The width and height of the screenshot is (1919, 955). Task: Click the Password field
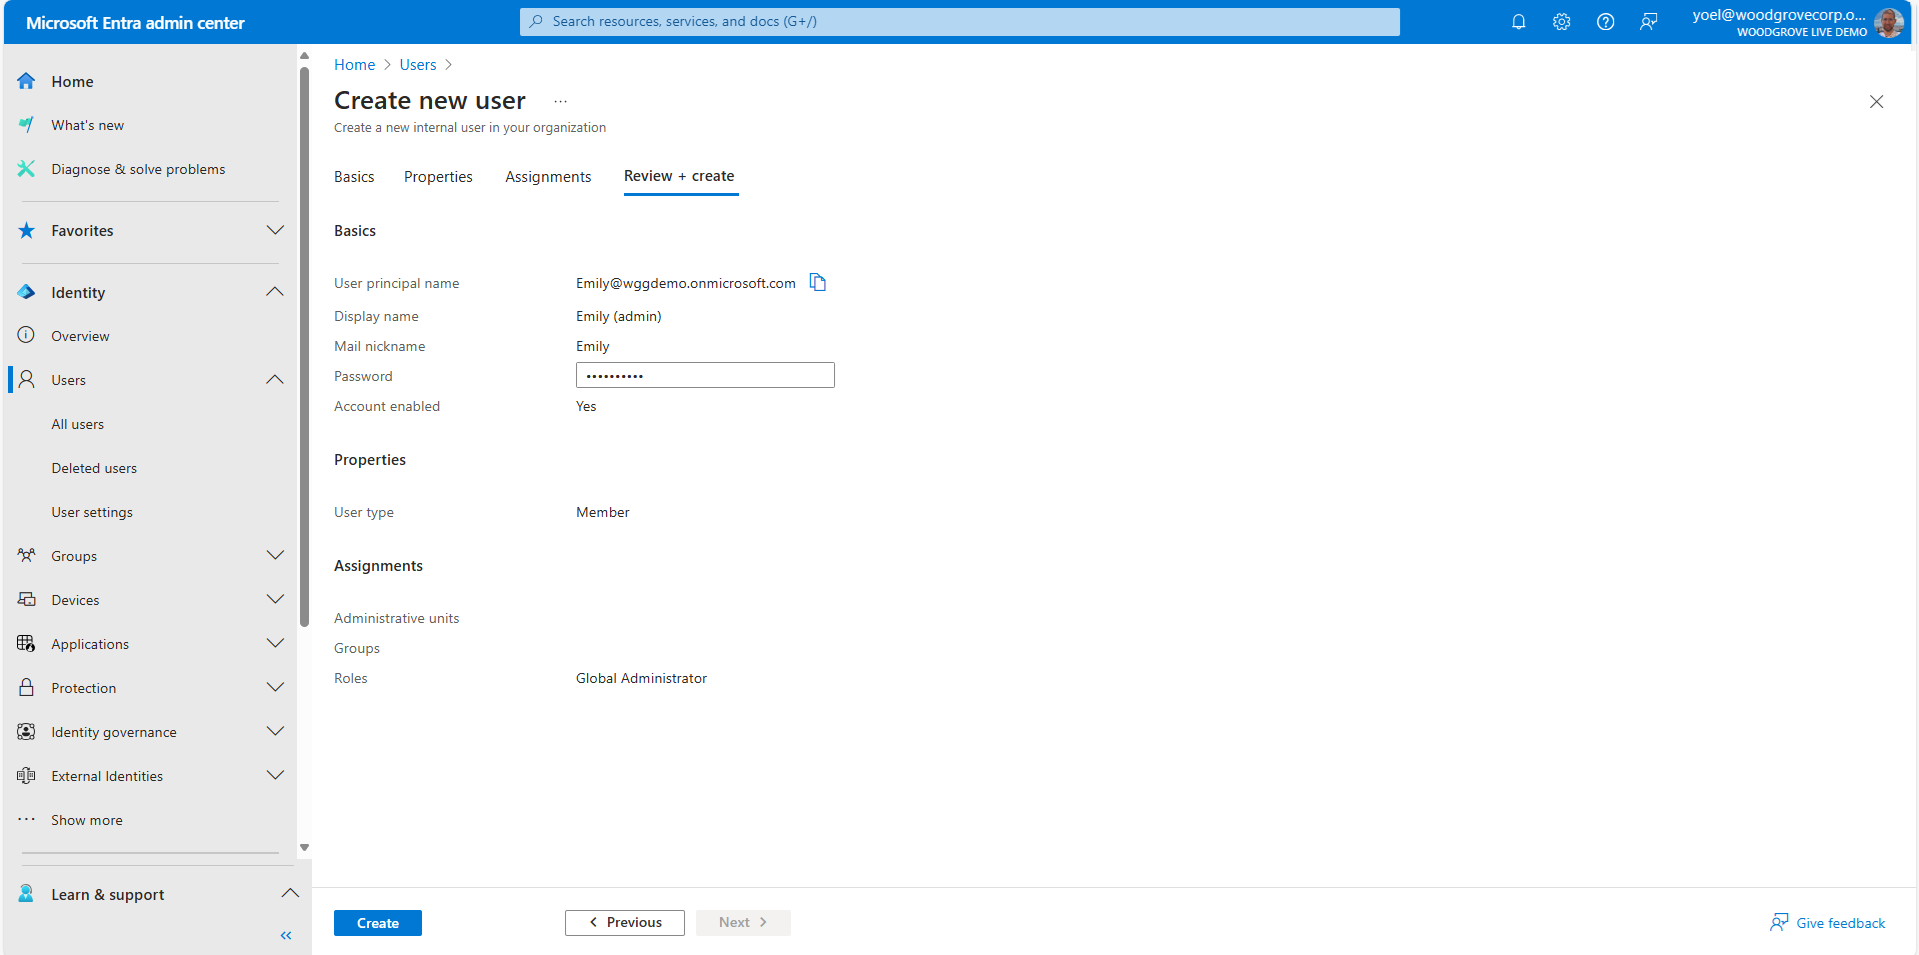[x=705, y=376]
